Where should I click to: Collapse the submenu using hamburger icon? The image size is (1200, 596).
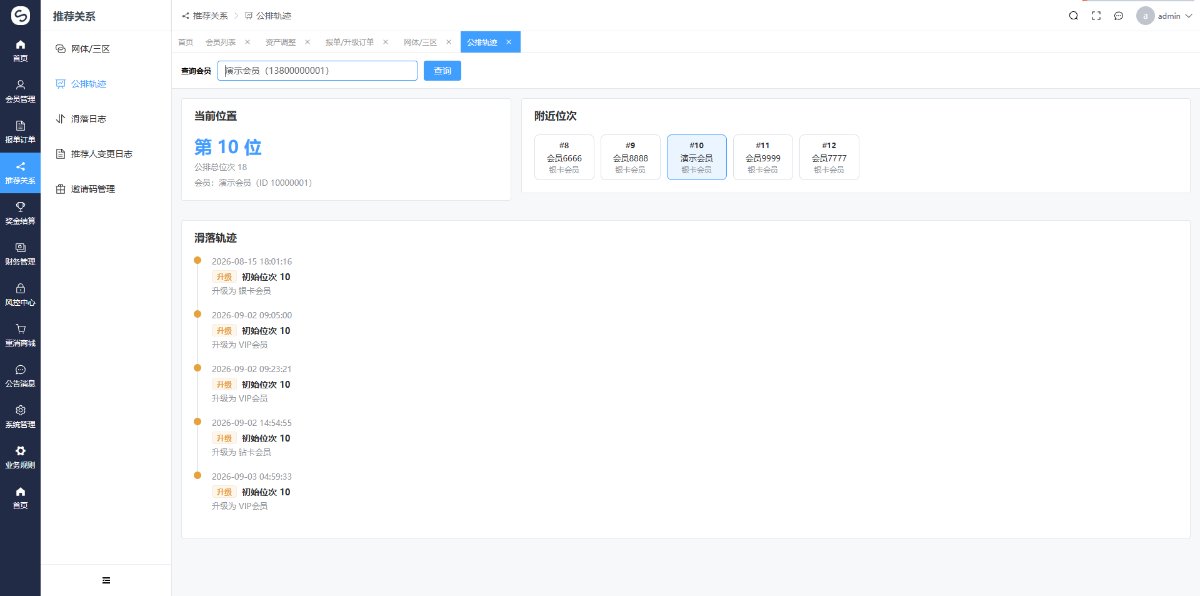106,580
